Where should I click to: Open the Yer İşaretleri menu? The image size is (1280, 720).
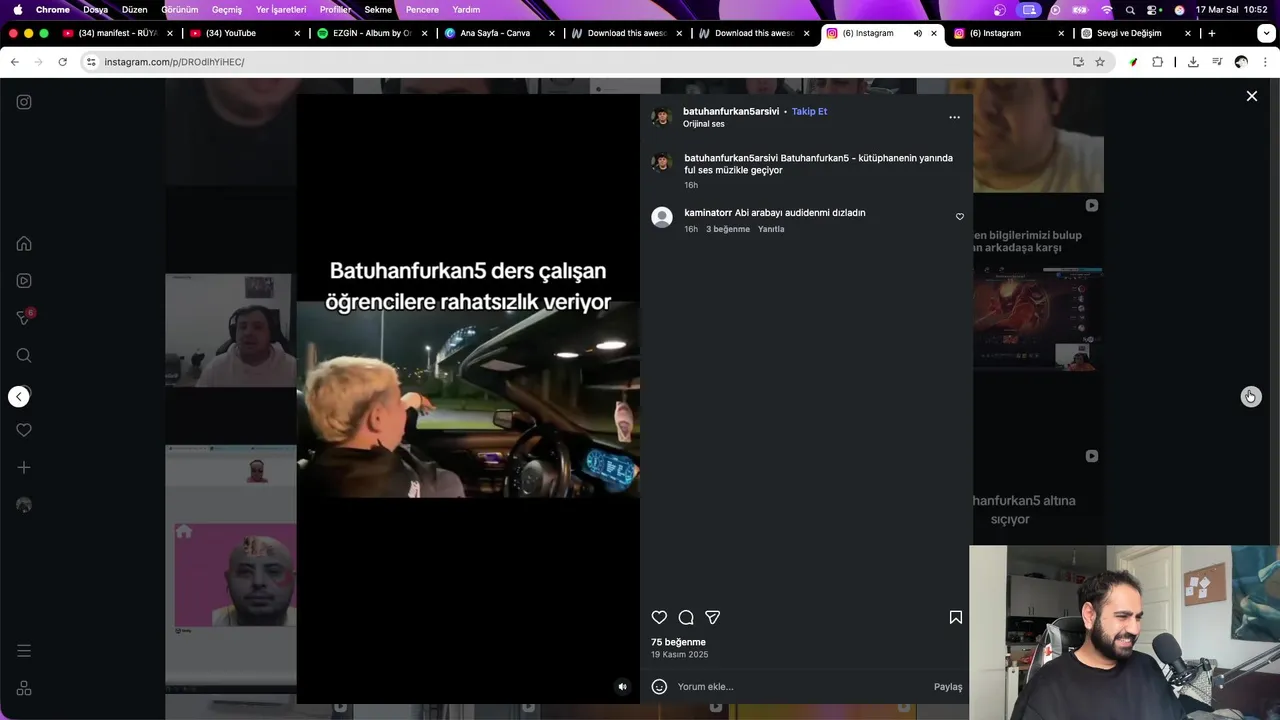pos(281,10)
